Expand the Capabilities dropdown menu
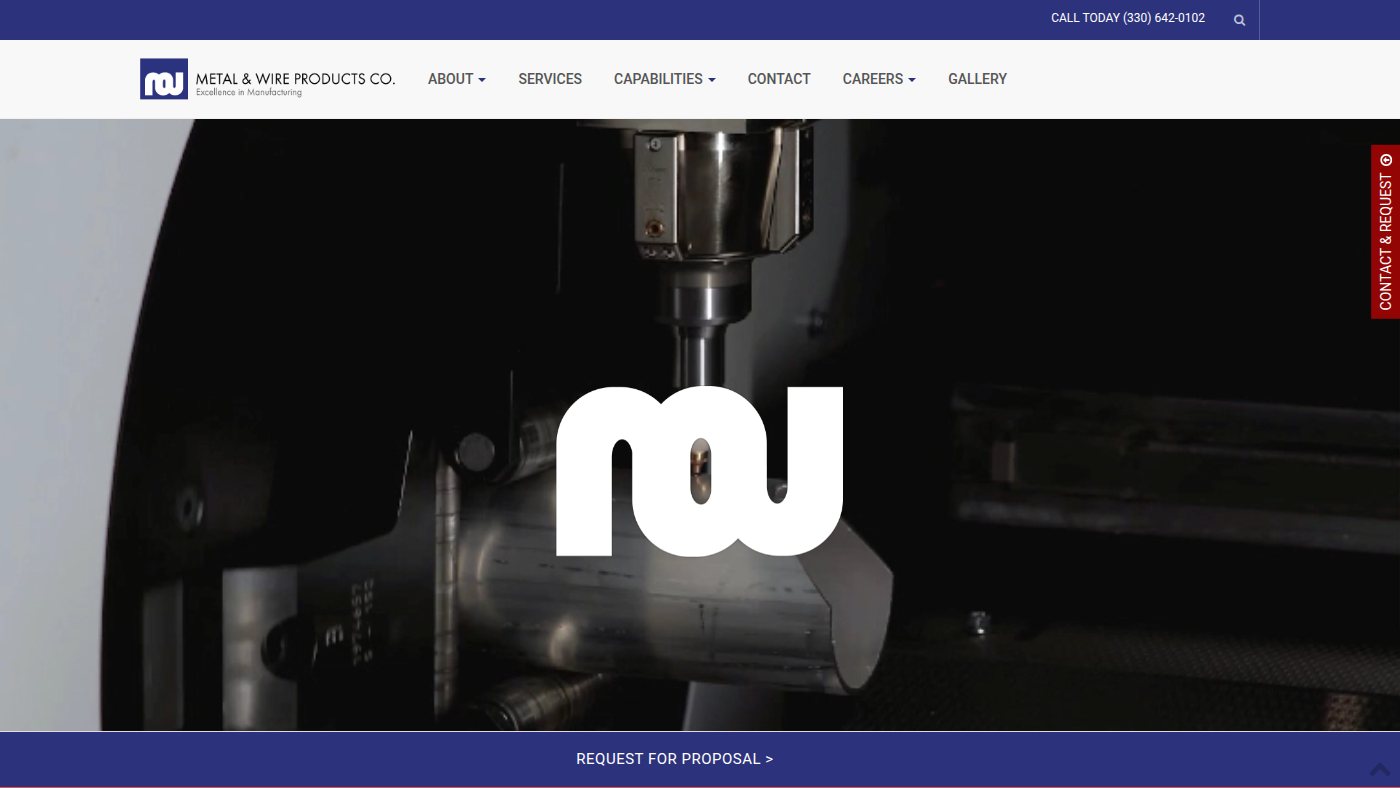This screenshot has height=788, width=1400. click(665, 79)
